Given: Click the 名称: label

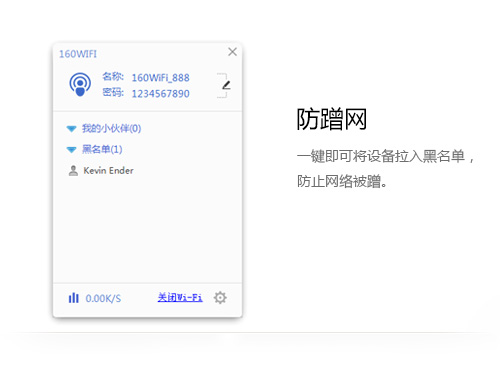Looking at the screenshot, I should pyautogui.click(x=113, y=77).
